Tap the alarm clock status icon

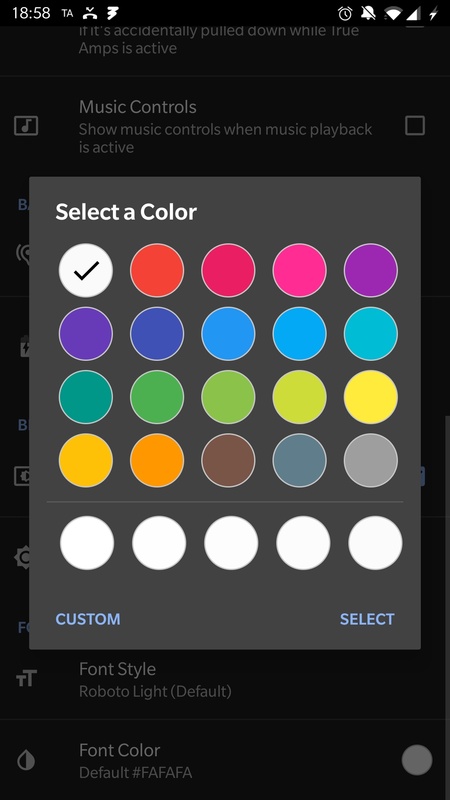coord(345,13)
